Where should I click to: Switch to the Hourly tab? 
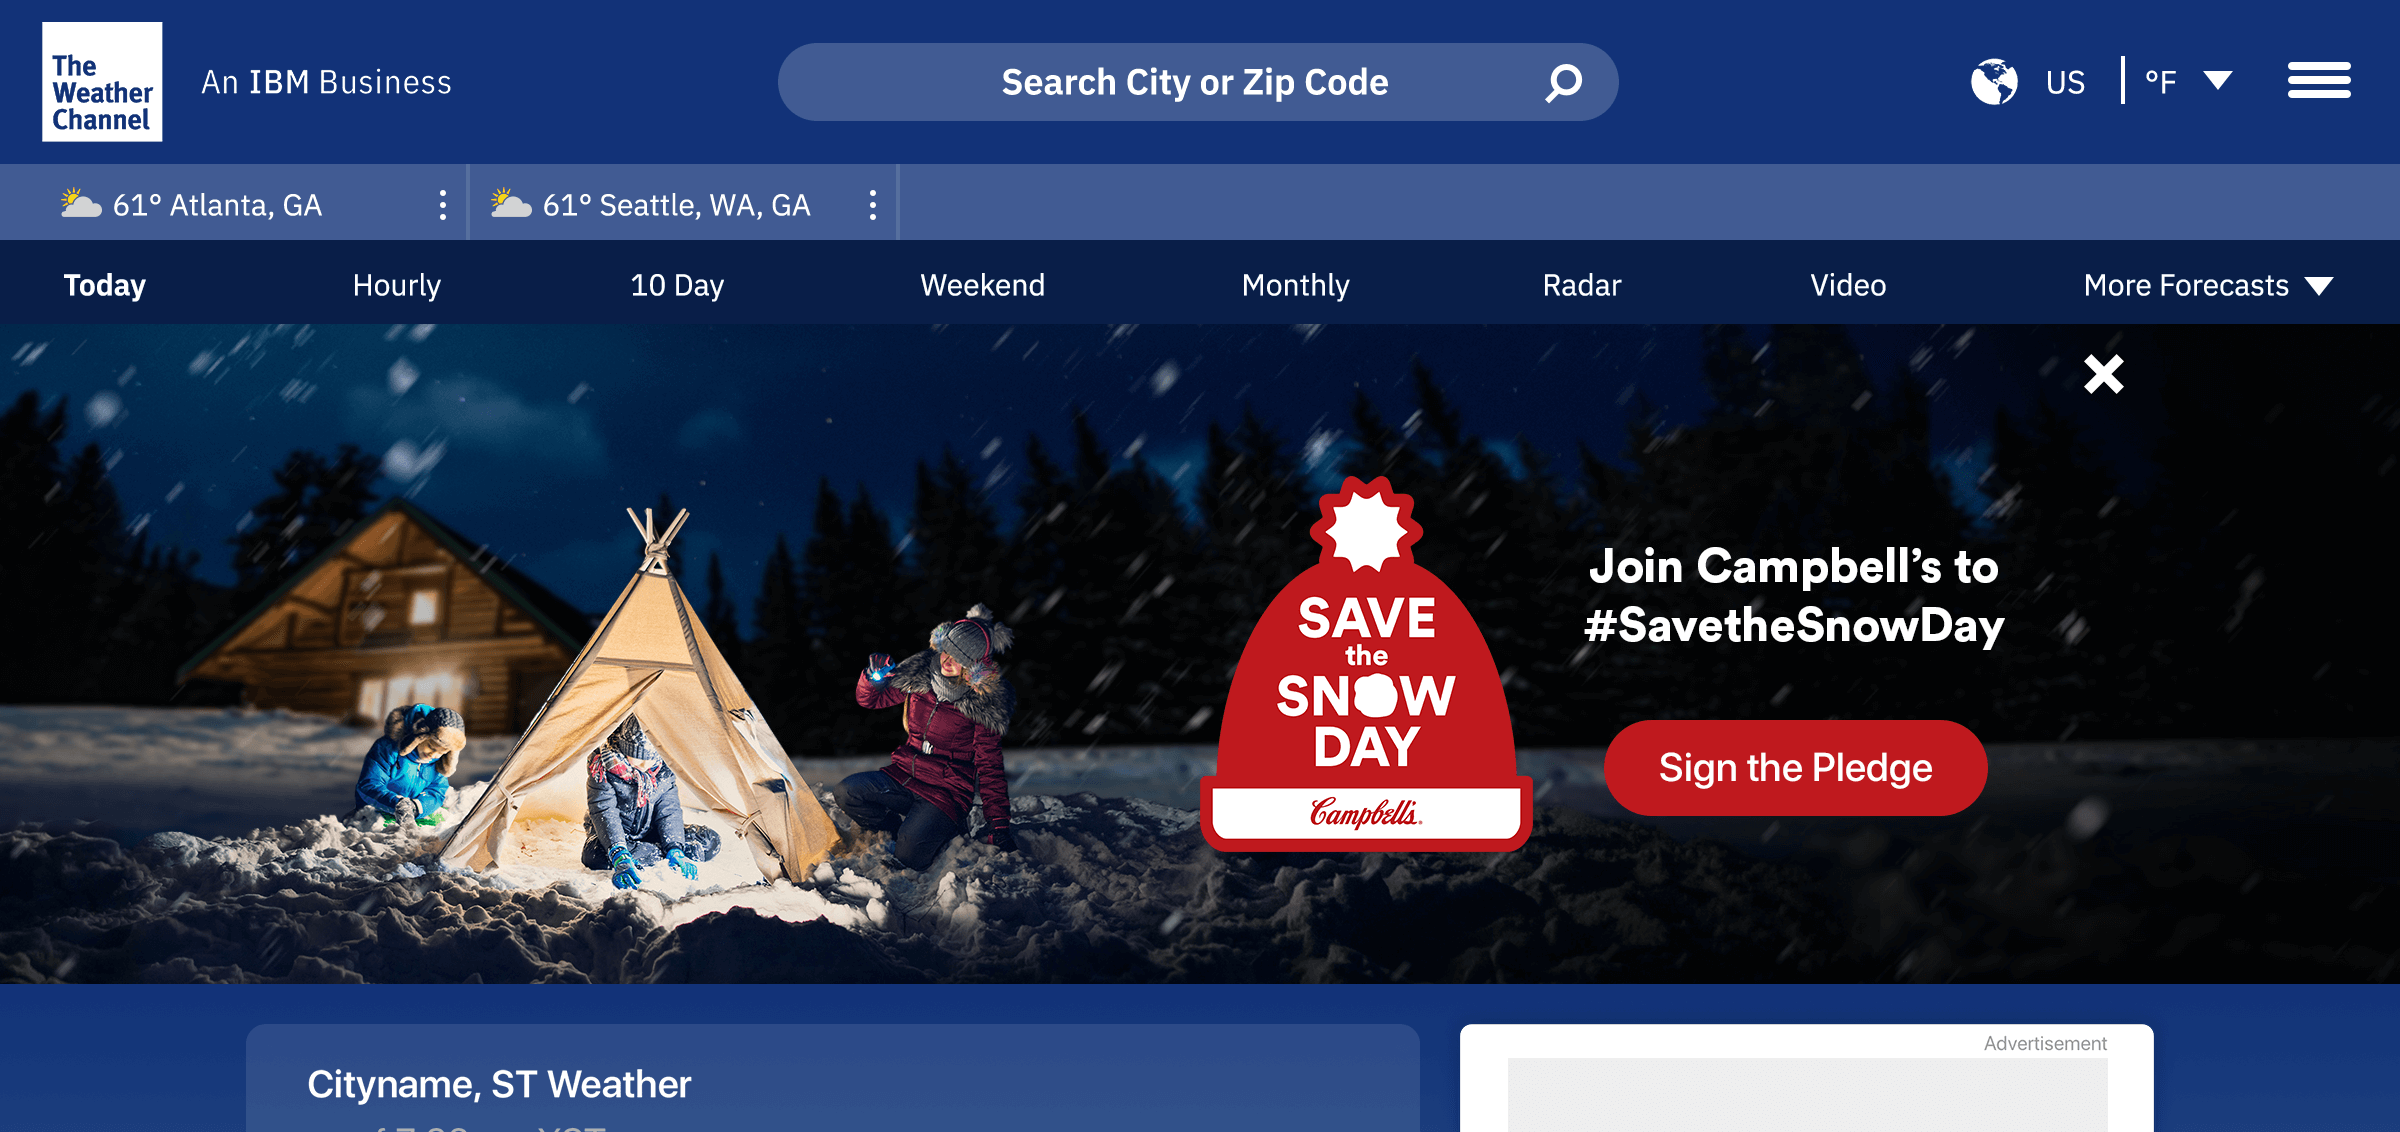397,286
